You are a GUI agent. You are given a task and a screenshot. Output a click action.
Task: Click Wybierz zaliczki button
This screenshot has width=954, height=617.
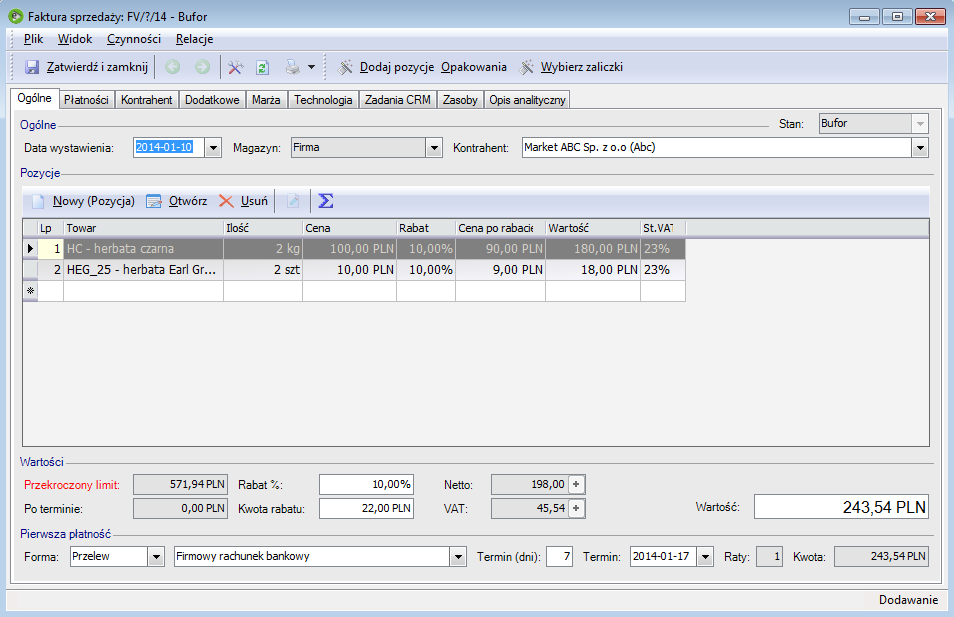(x=582, y=67)
